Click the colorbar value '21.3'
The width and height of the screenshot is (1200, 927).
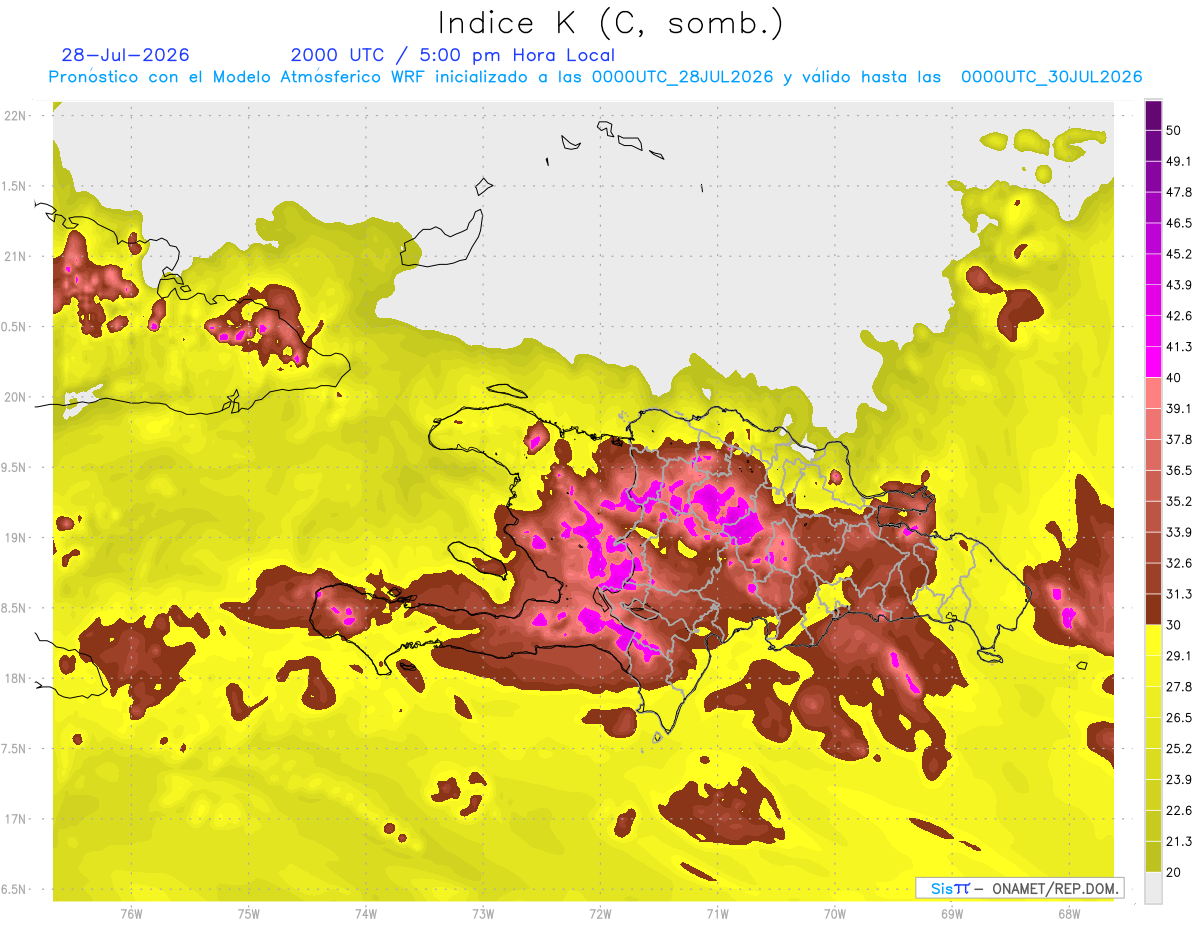pos(1179,842)
